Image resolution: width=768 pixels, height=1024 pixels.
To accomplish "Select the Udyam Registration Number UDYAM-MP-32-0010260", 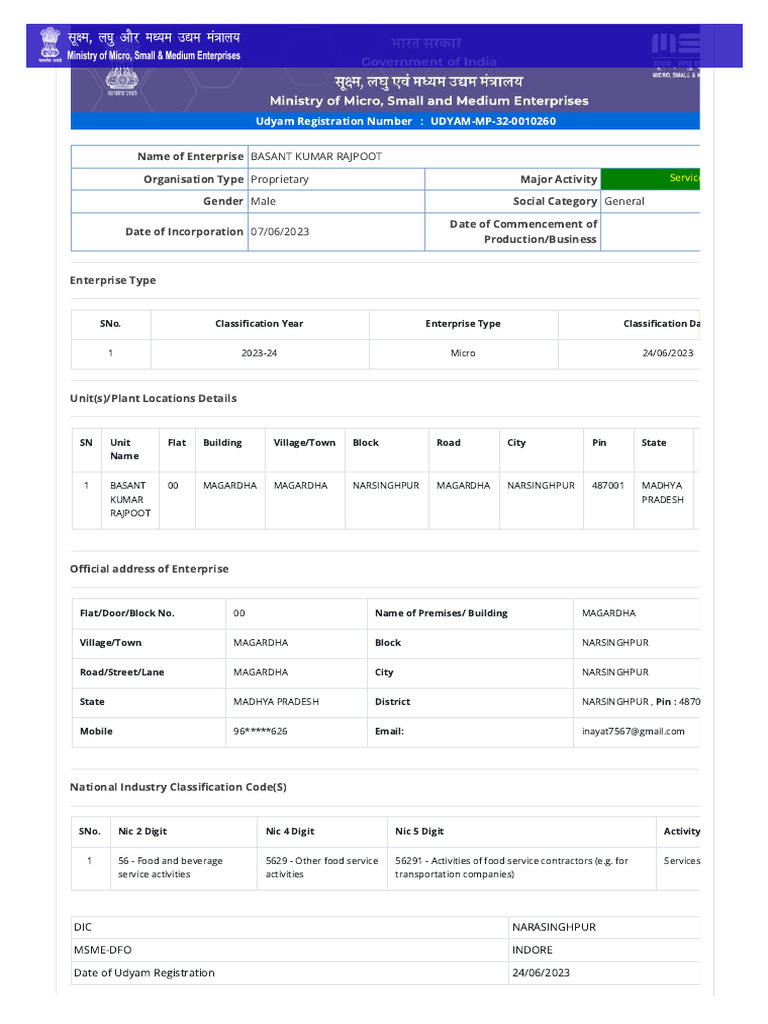I will pyautogui.click(x=492, y=121).
